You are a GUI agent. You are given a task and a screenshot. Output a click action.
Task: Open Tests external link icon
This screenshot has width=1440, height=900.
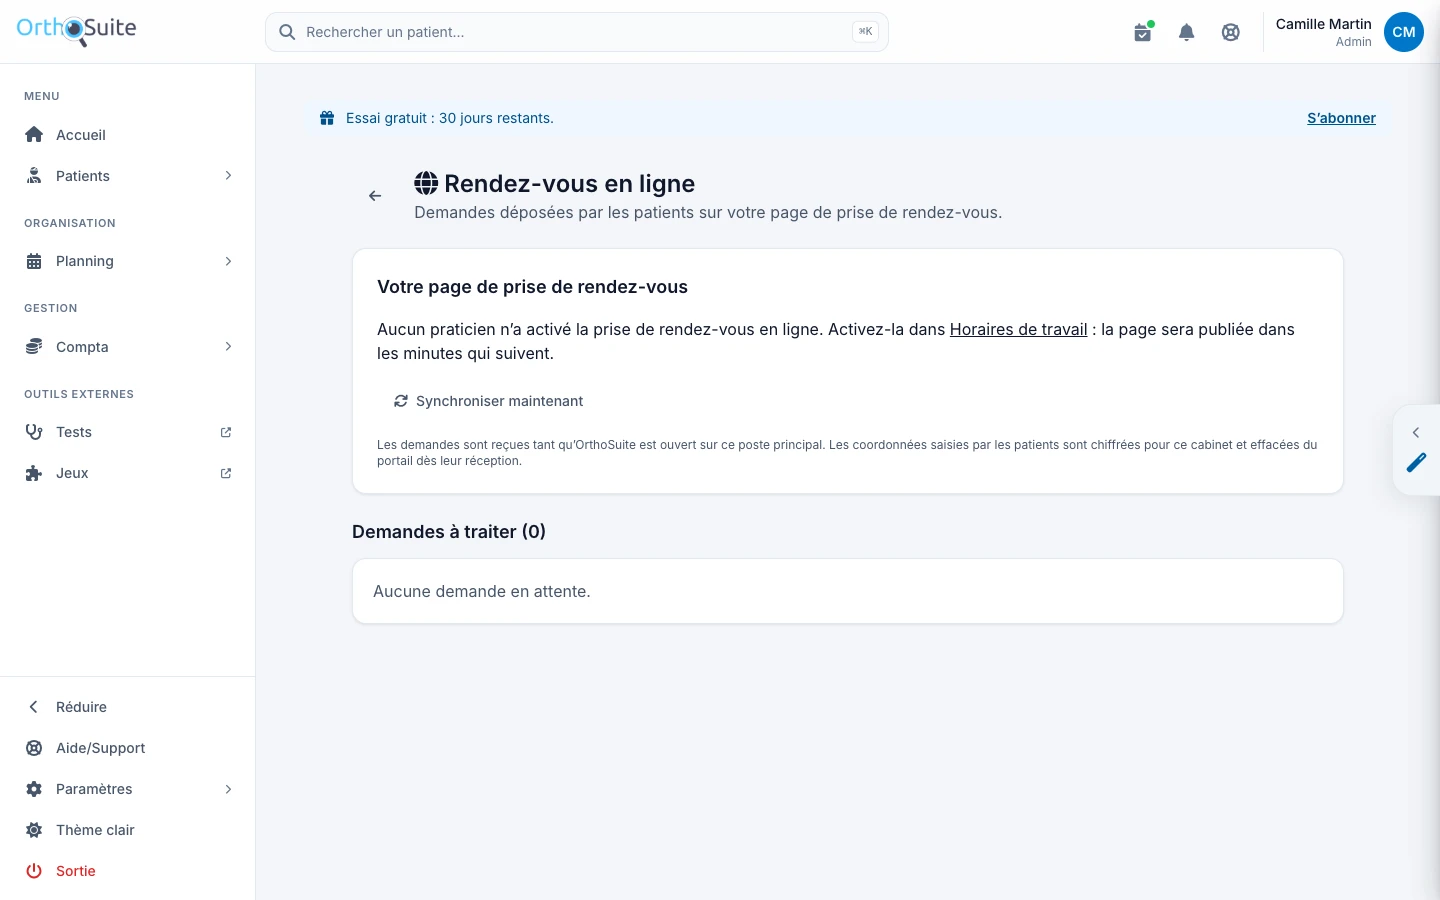(226, 432)
